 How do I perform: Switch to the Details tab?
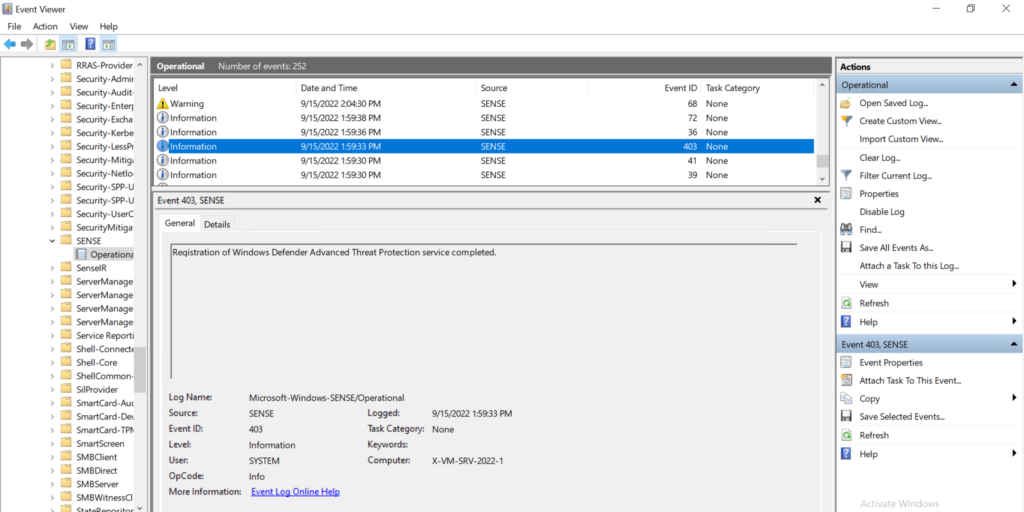point(217,224)
